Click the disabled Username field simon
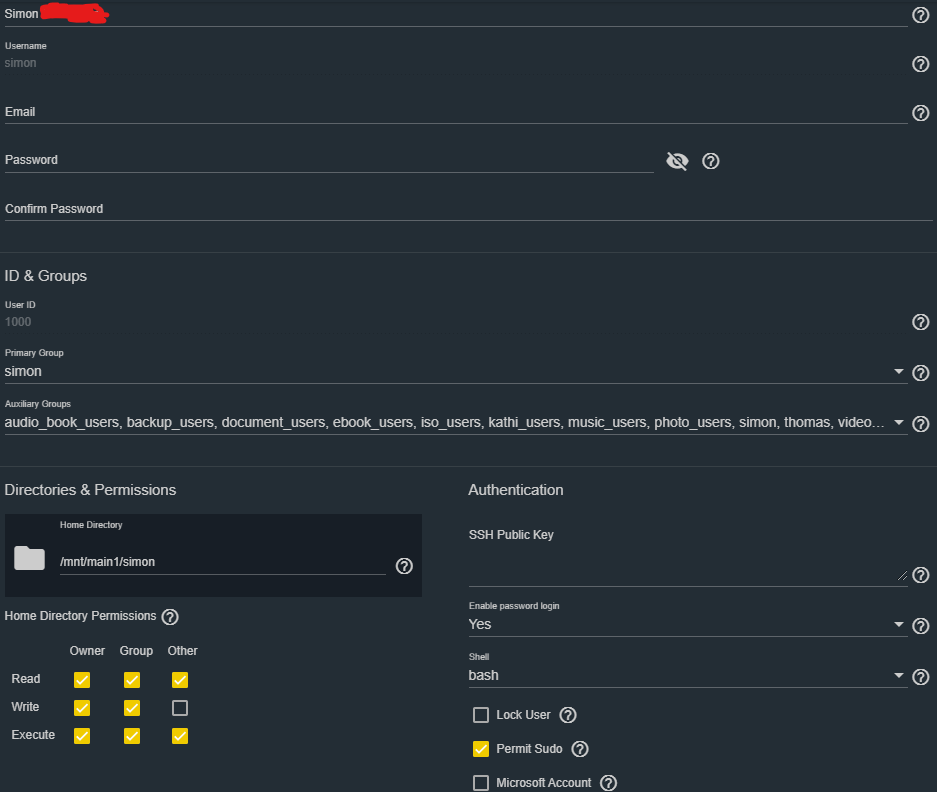This screenshot has width=937, height=792. click(456, 63)
